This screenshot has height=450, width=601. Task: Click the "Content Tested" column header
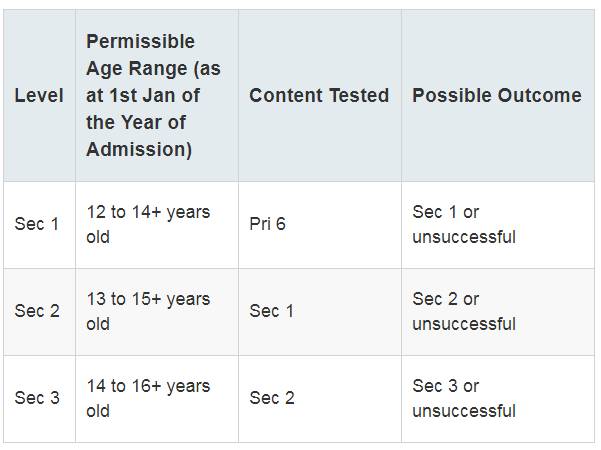pyautogui.click(x=319, y=96)
